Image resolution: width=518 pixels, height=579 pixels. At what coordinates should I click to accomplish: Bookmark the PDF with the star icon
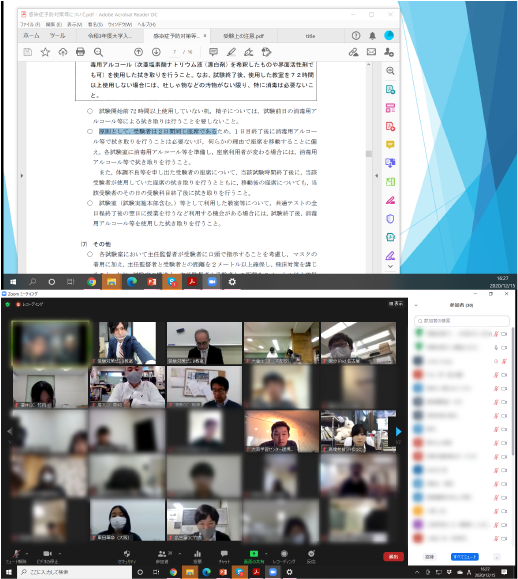[x=45, y=52]
